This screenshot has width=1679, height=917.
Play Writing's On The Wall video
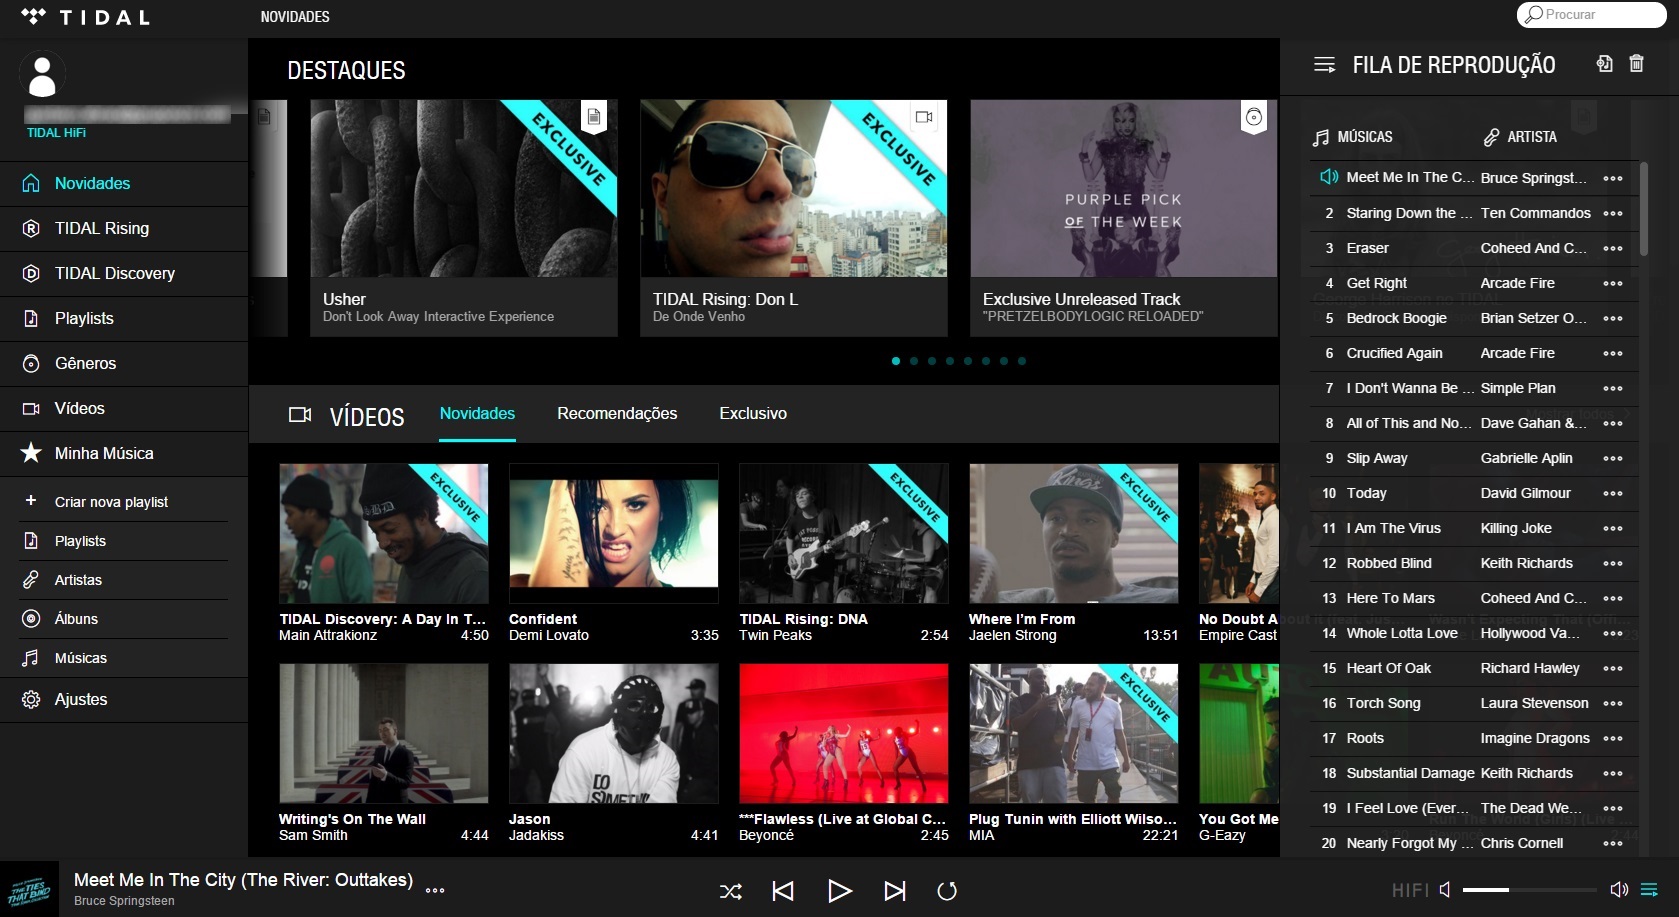(384, 733)
